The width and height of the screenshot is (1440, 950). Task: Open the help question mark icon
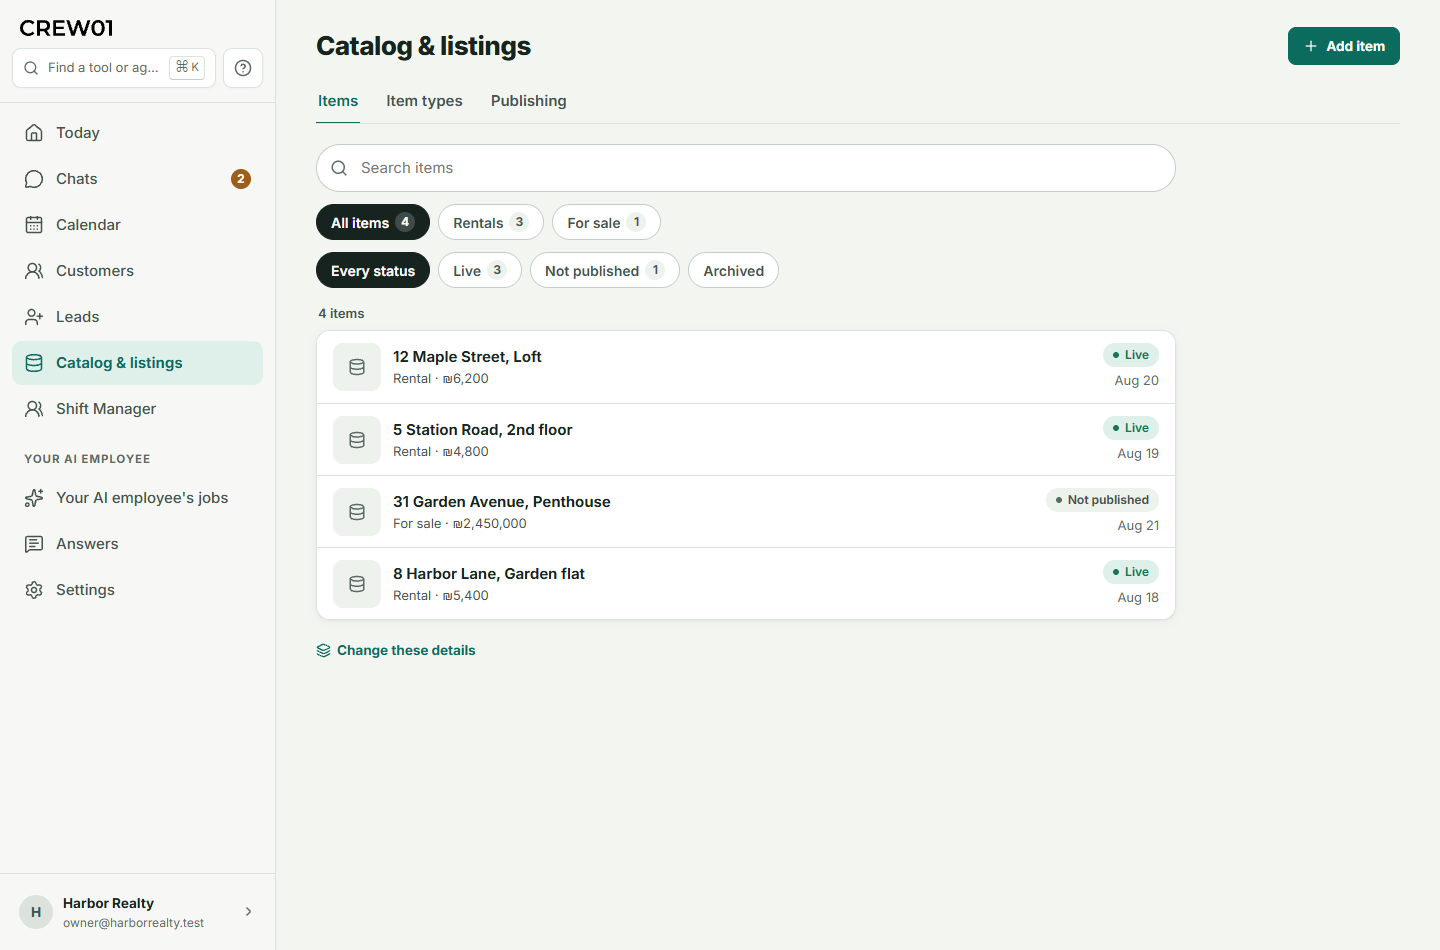tap(243, 68)
